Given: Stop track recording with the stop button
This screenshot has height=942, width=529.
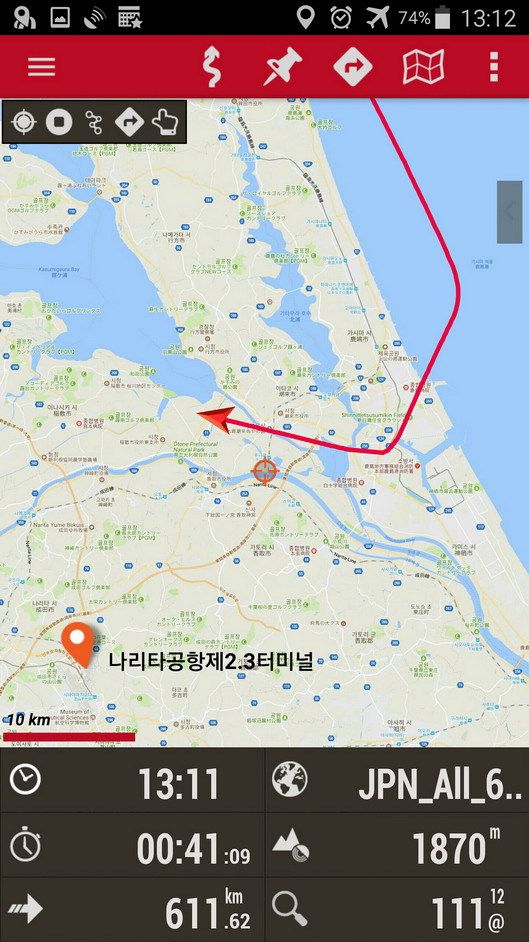Looking at the screenshot, I should click(59, 122).
